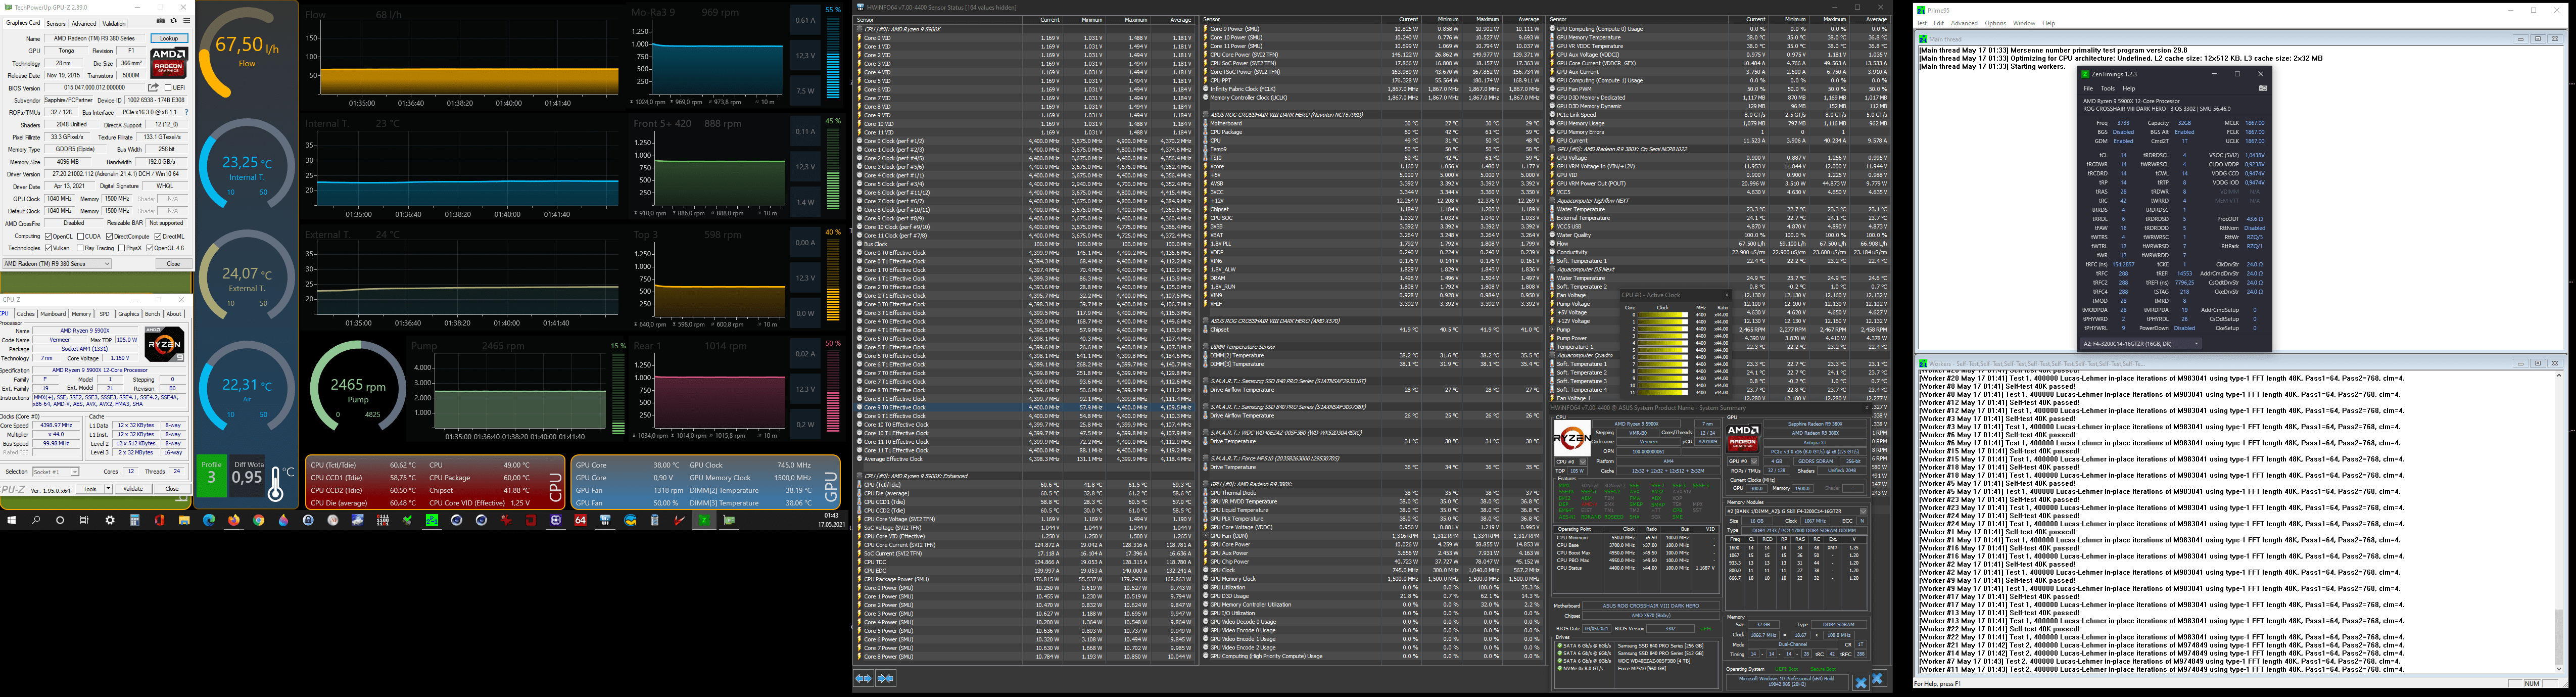Image resolution: width=2576 pixels, height=697 pixels.
Task: Open the GPU selection dropdown in GPU-Z
Action: tap(57, 264)
